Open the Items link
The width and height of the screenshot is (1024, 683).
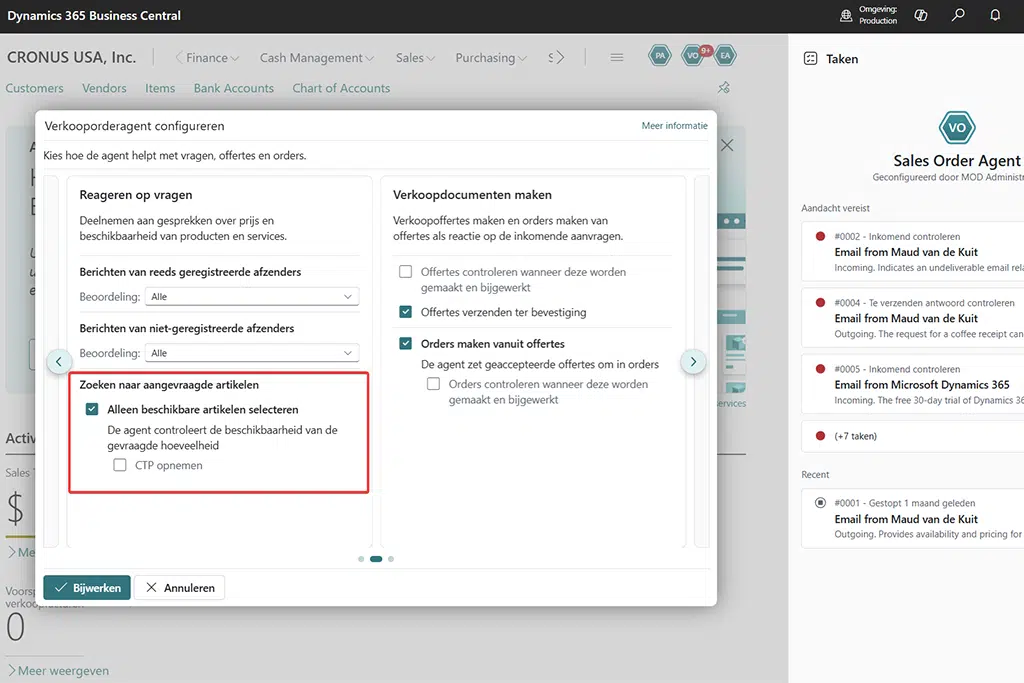[160, 88]
